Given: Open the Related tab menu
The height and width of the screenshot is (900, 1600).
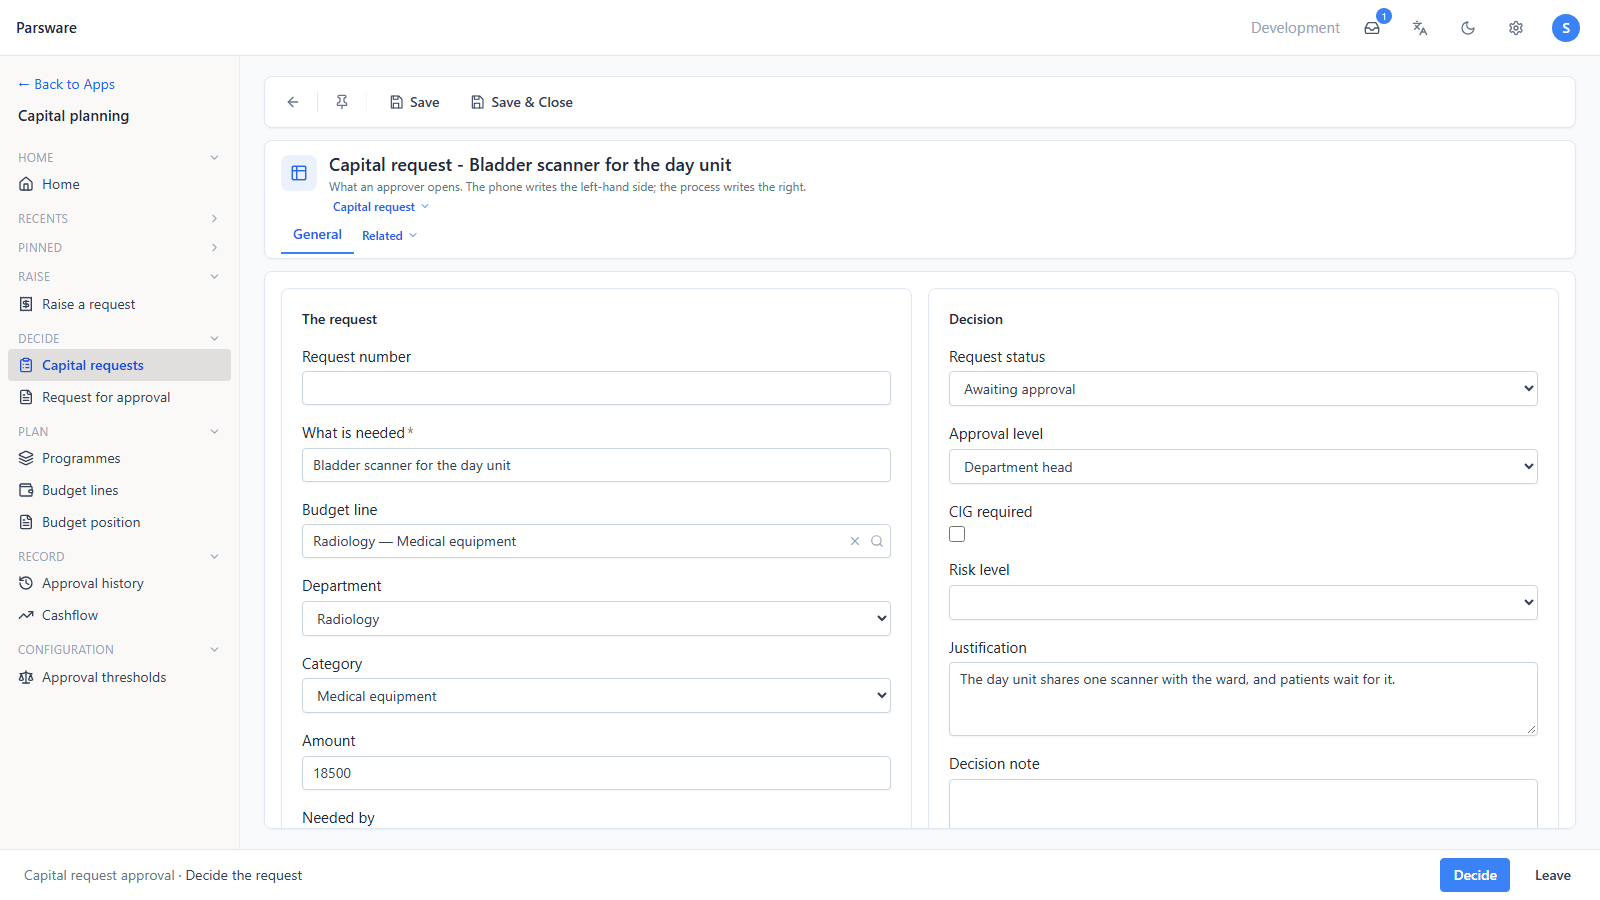Looking at the screenshot, I should [x=389, y=236].
